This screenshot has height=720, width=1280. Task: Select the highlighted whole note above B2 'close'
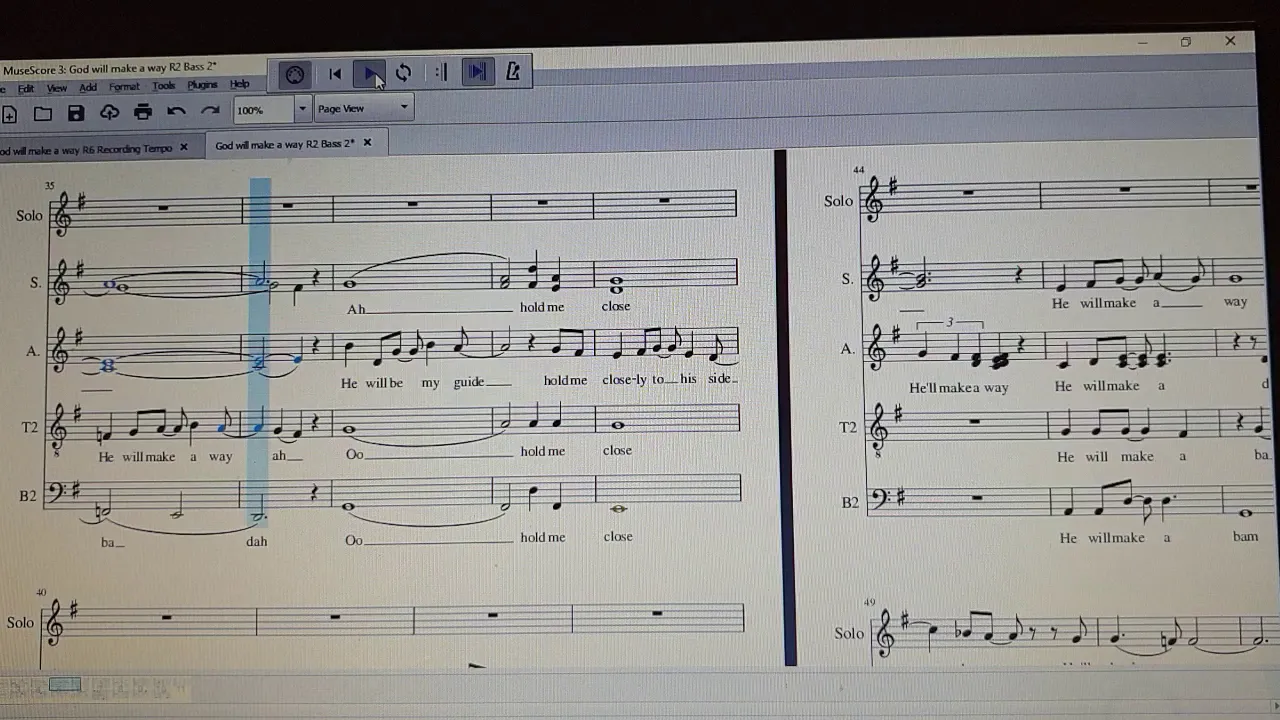tap(618, 509)
